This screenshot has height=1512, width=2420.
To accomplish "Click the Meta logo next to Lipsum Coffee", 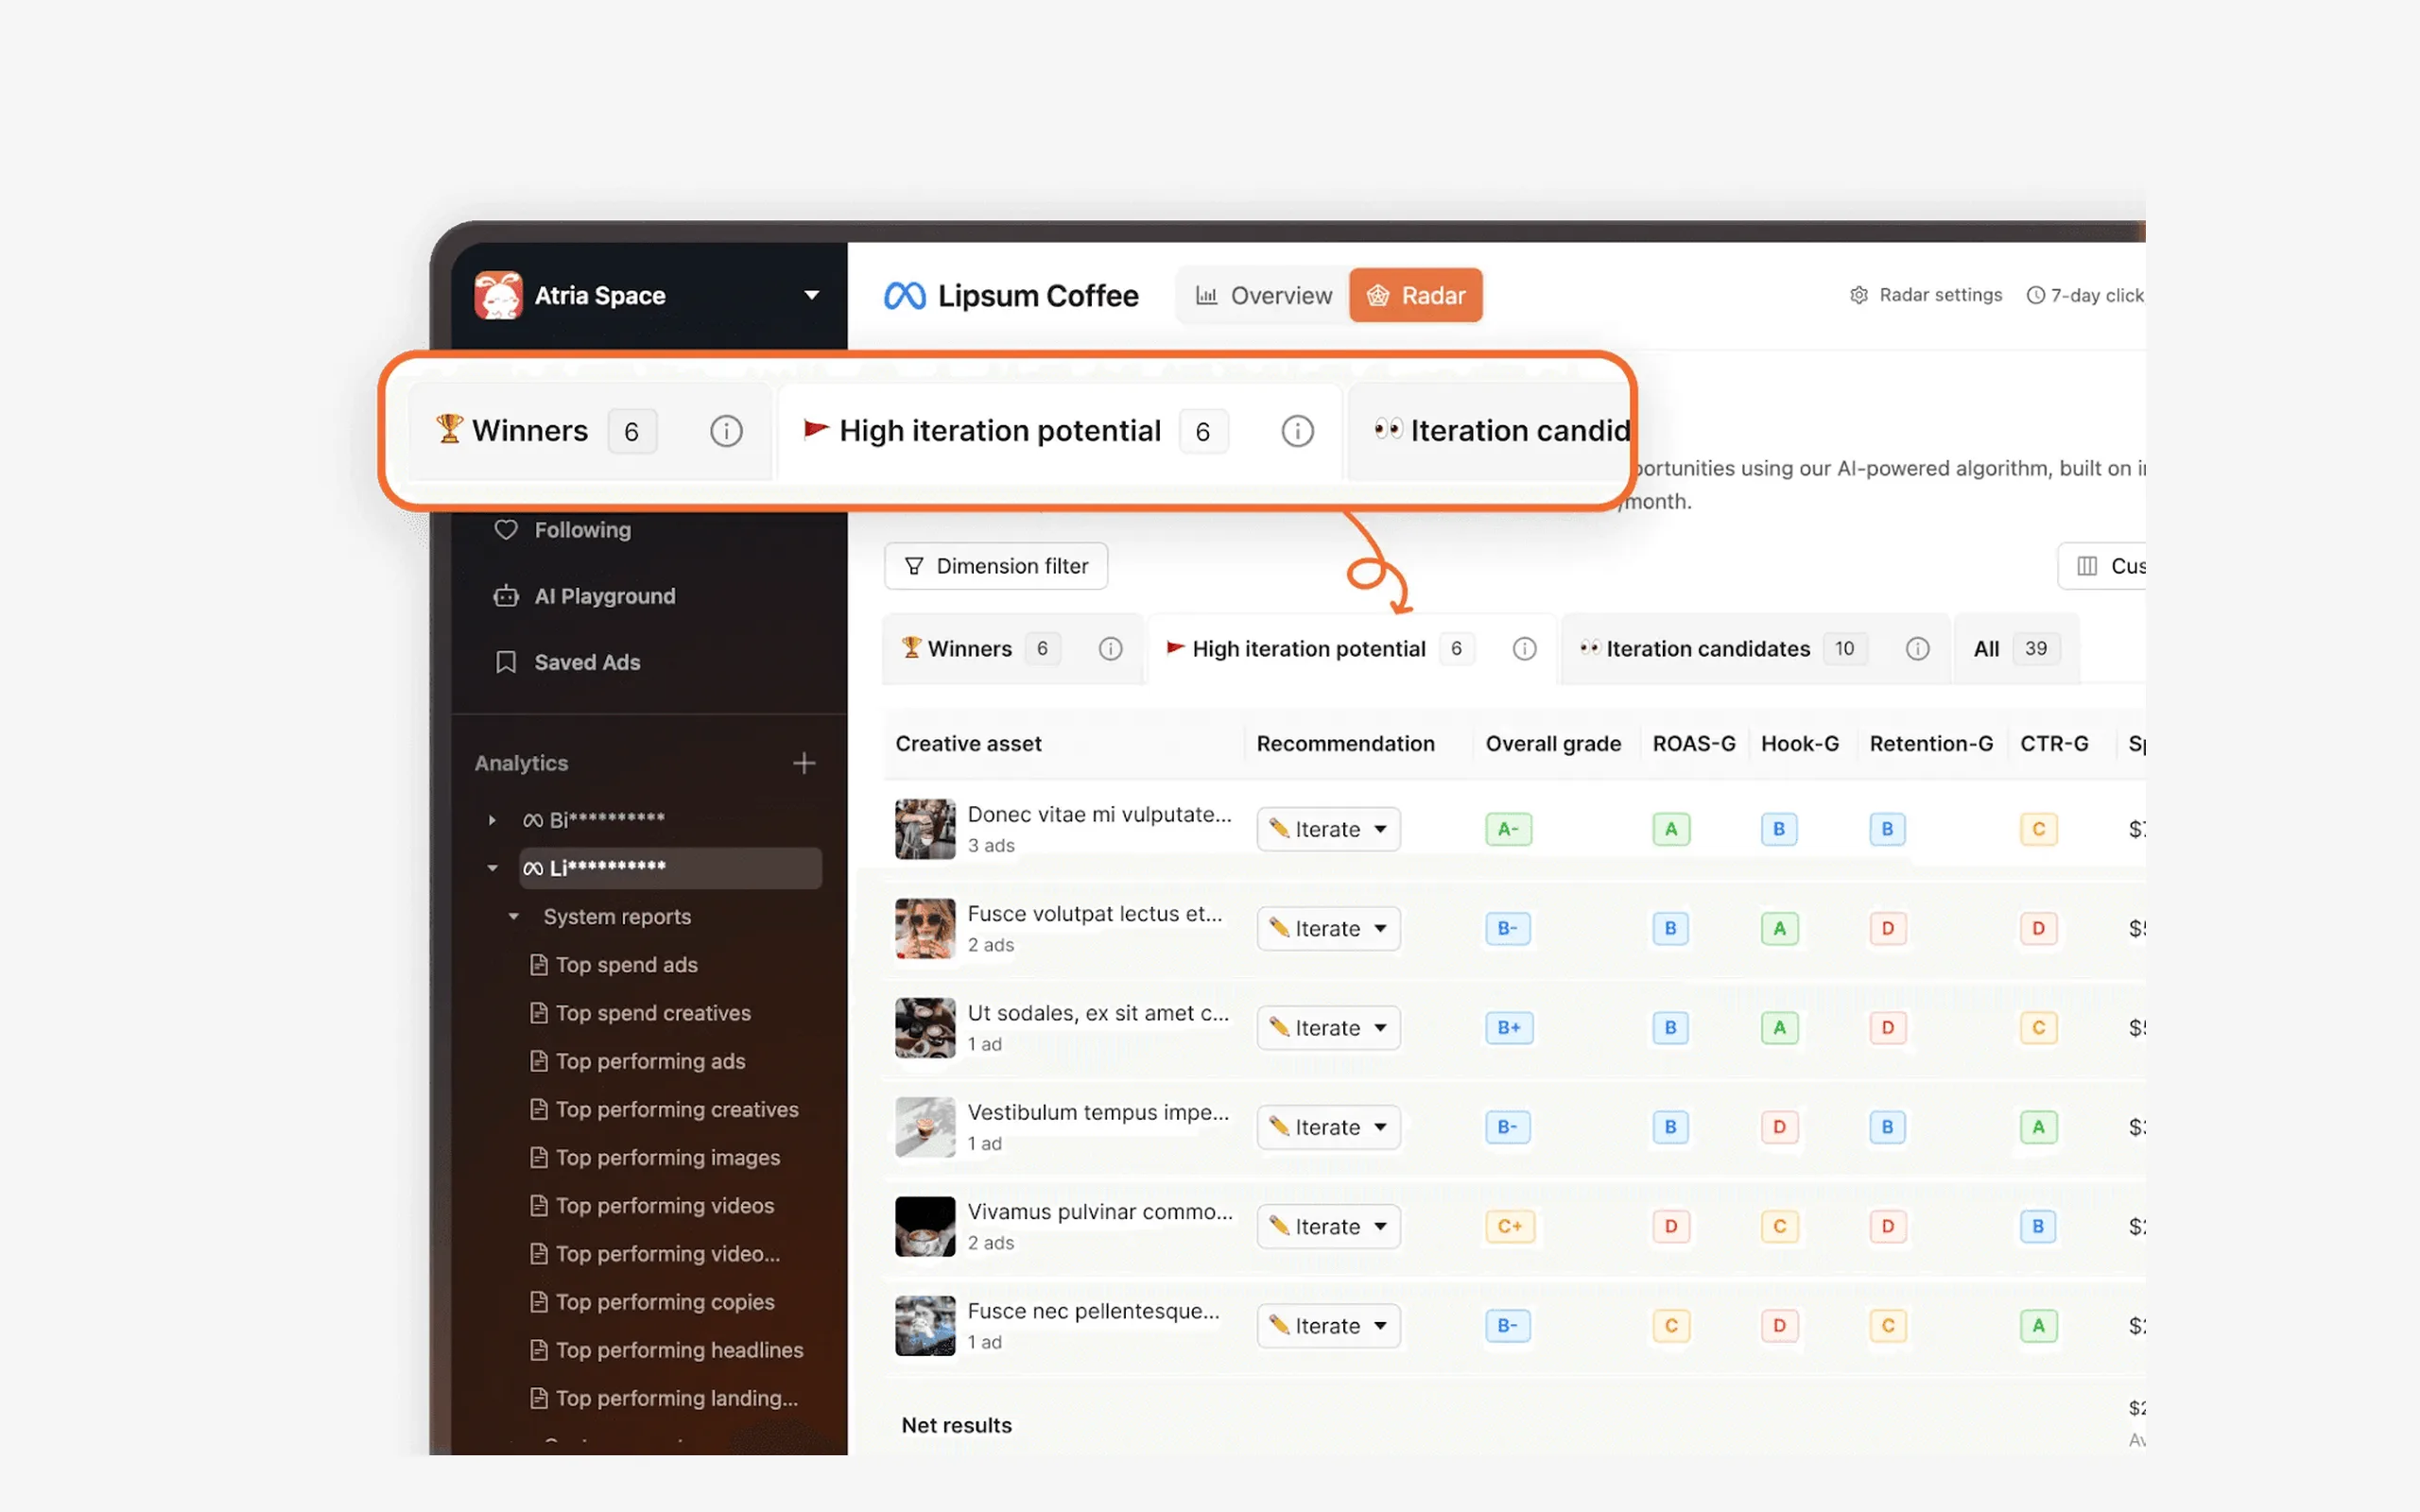I will coord(905,296).
